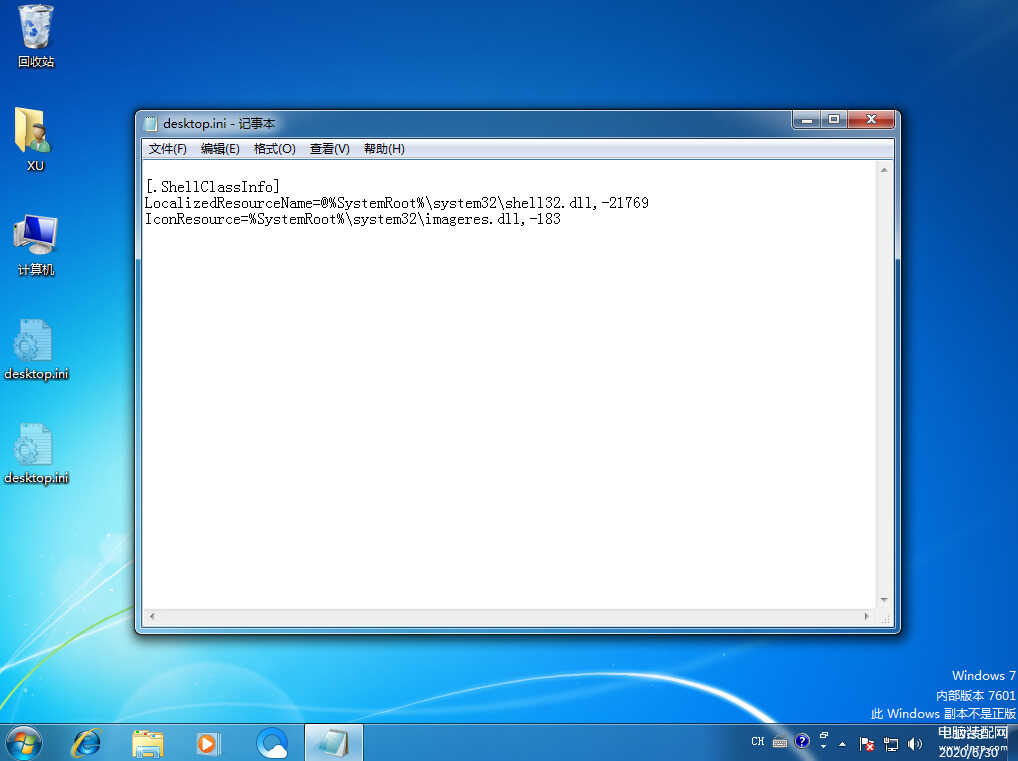Click the vertical scrollbar up arrow in Notepad
Screen dimensions: 1018x761
[x=884, y=170]
